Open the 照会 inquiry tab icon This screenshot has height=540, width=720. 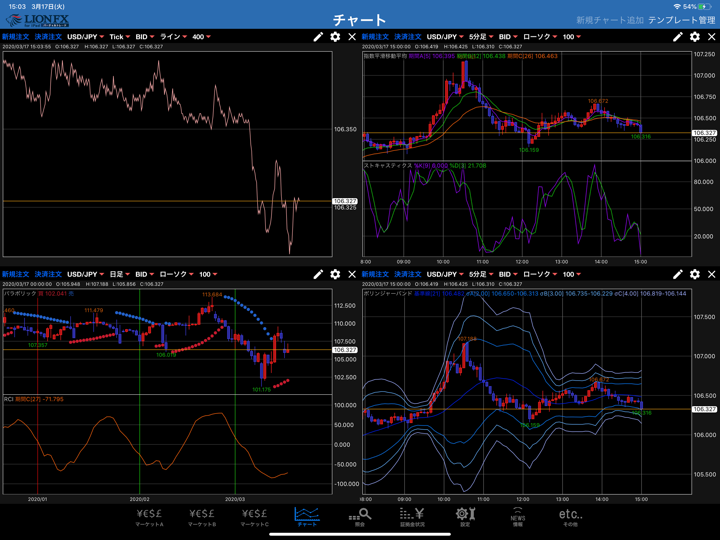(x=360, y=516)
